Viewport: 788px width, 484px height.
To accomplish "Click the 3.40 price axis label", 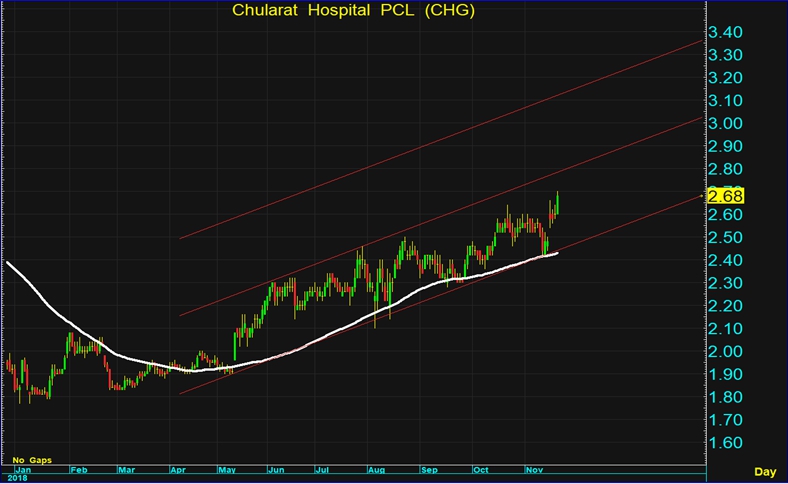I will pos(725,32).
